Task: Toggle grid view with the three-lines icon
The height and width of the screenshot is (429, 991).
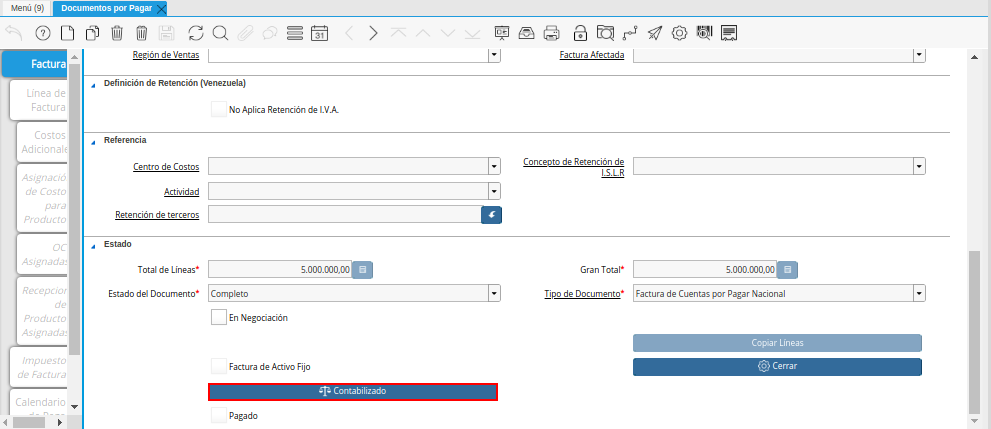Action: pyautogui.click(x=295, y=33)
